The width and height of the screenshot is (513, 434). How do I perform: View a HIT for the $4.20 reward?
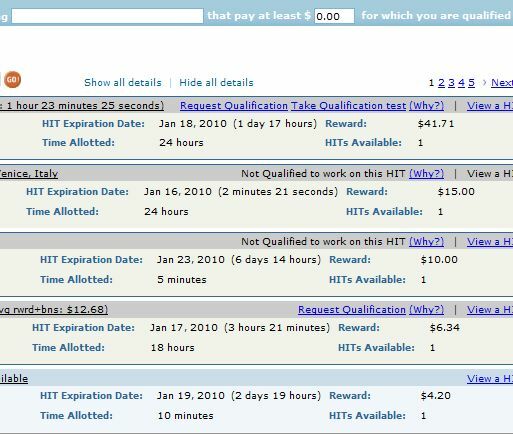click(x=490, y=379)
